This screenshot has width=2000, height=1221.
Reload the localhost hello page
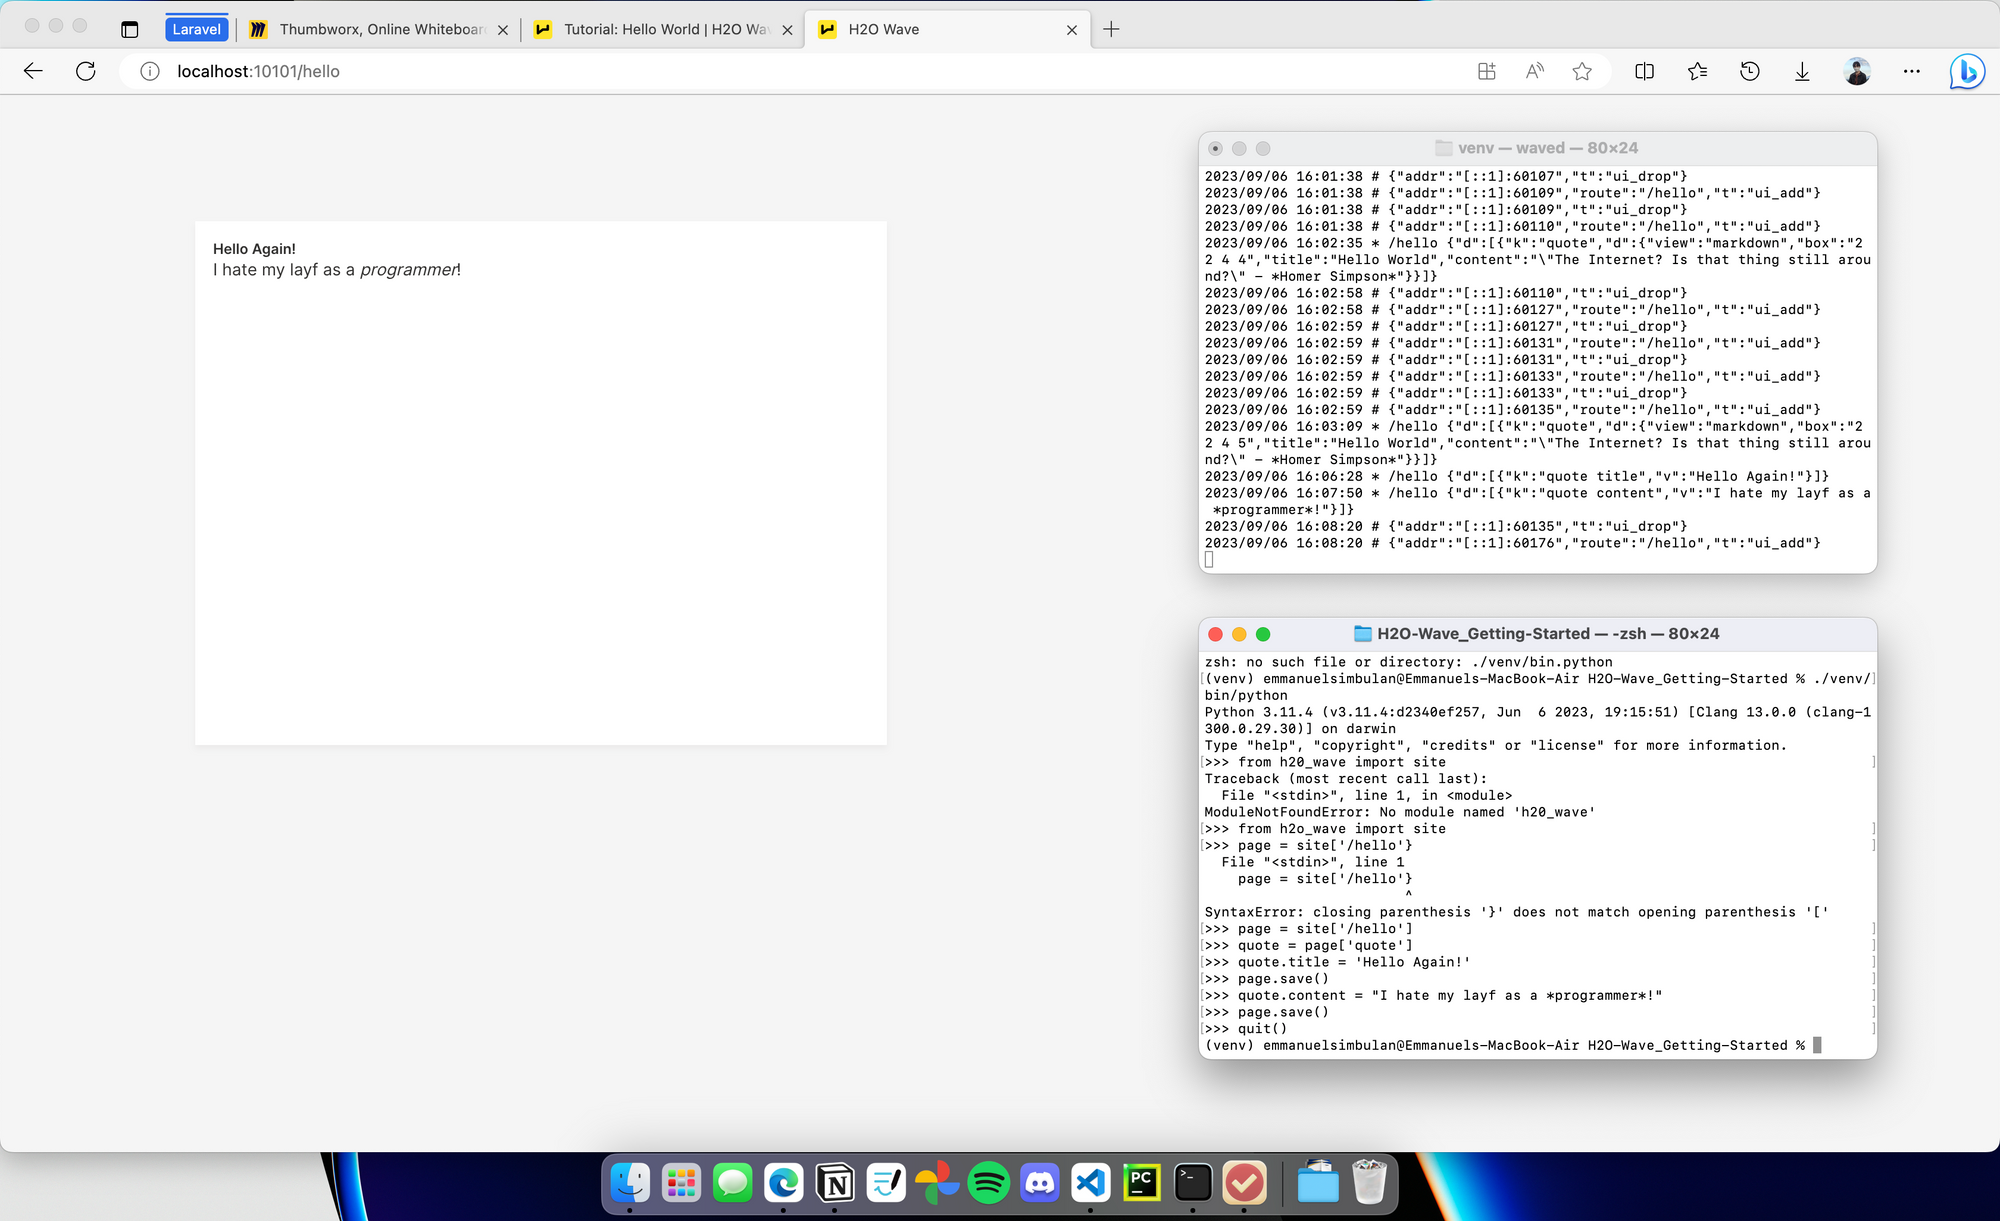86,71
